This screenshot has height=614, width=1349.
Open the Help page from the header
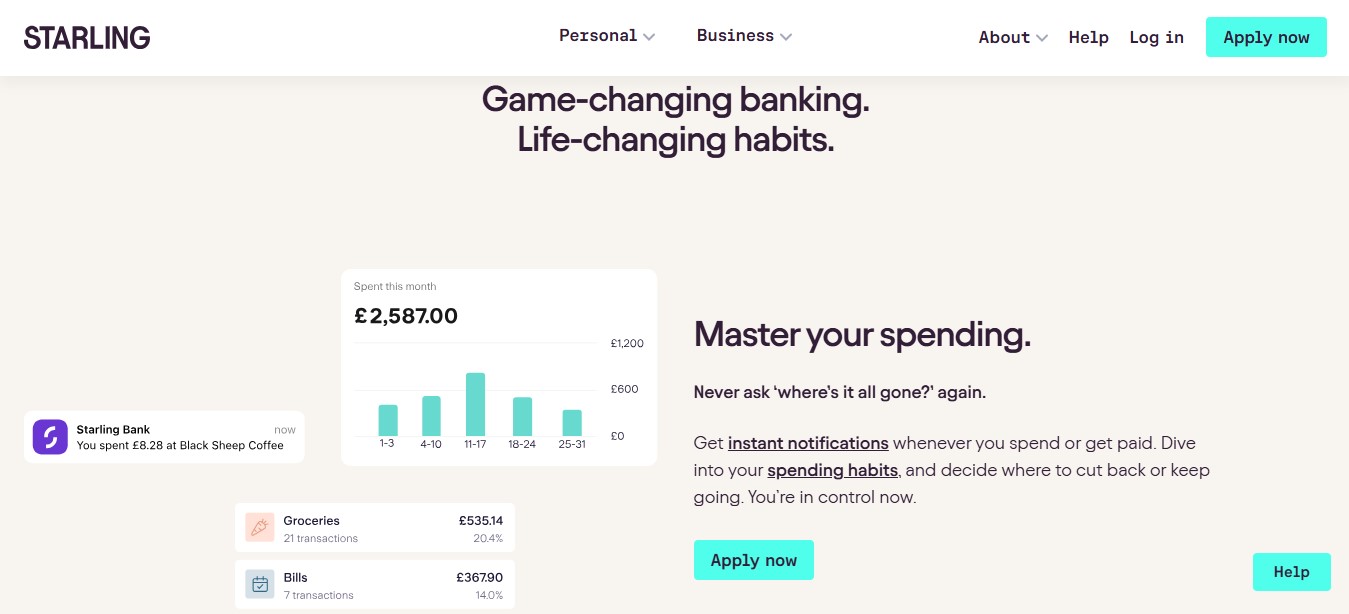coord(1088,38)
